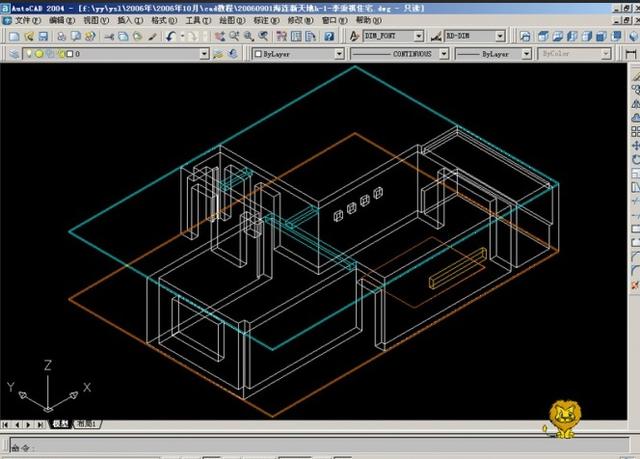
Task: Open the 视图(V) menu
Action: pyautogui.click(x=96, y=20)
